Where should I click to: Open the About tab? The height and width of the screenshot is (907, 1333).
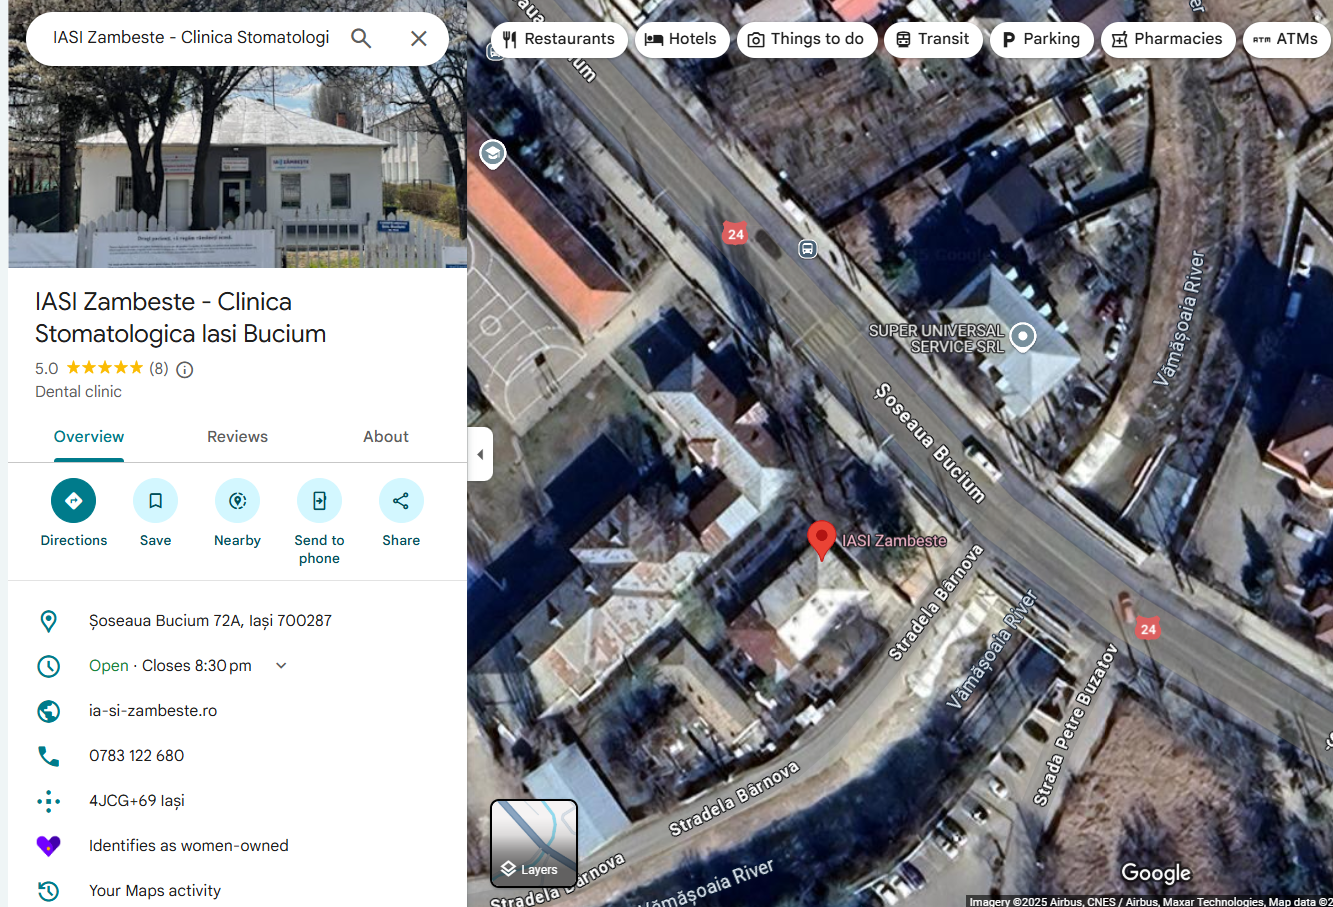click(x=385, y=437)
